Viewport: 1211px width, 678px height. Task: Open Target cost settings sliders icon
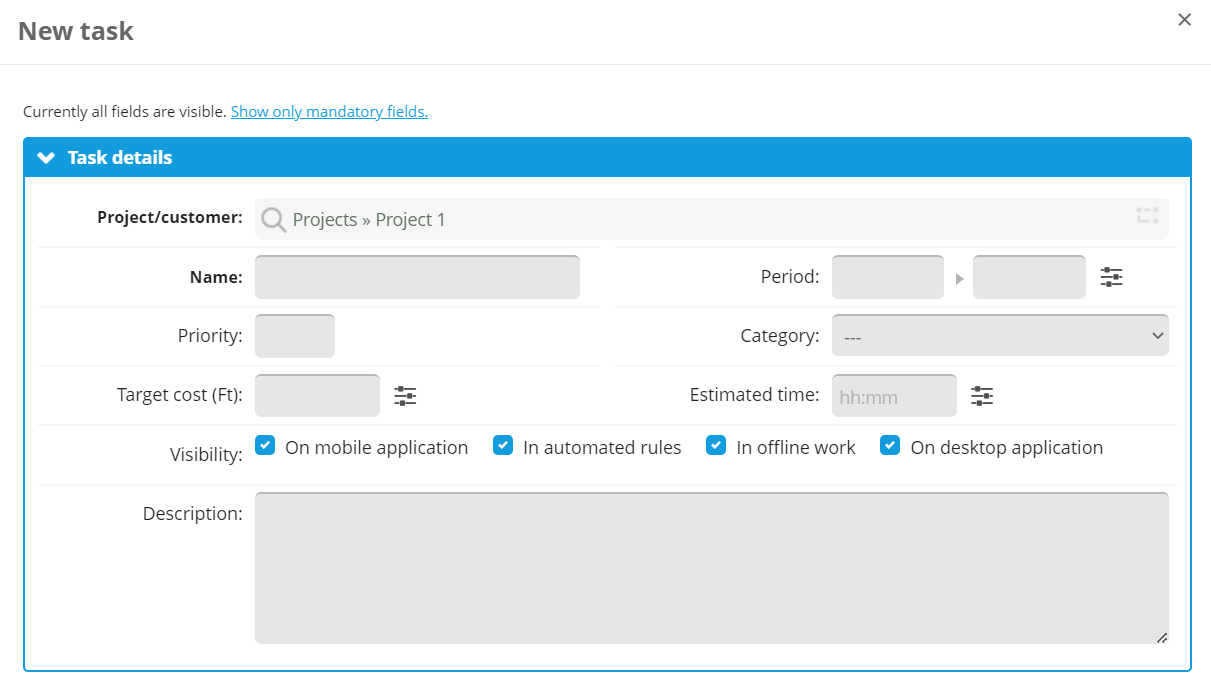(405, 396)
